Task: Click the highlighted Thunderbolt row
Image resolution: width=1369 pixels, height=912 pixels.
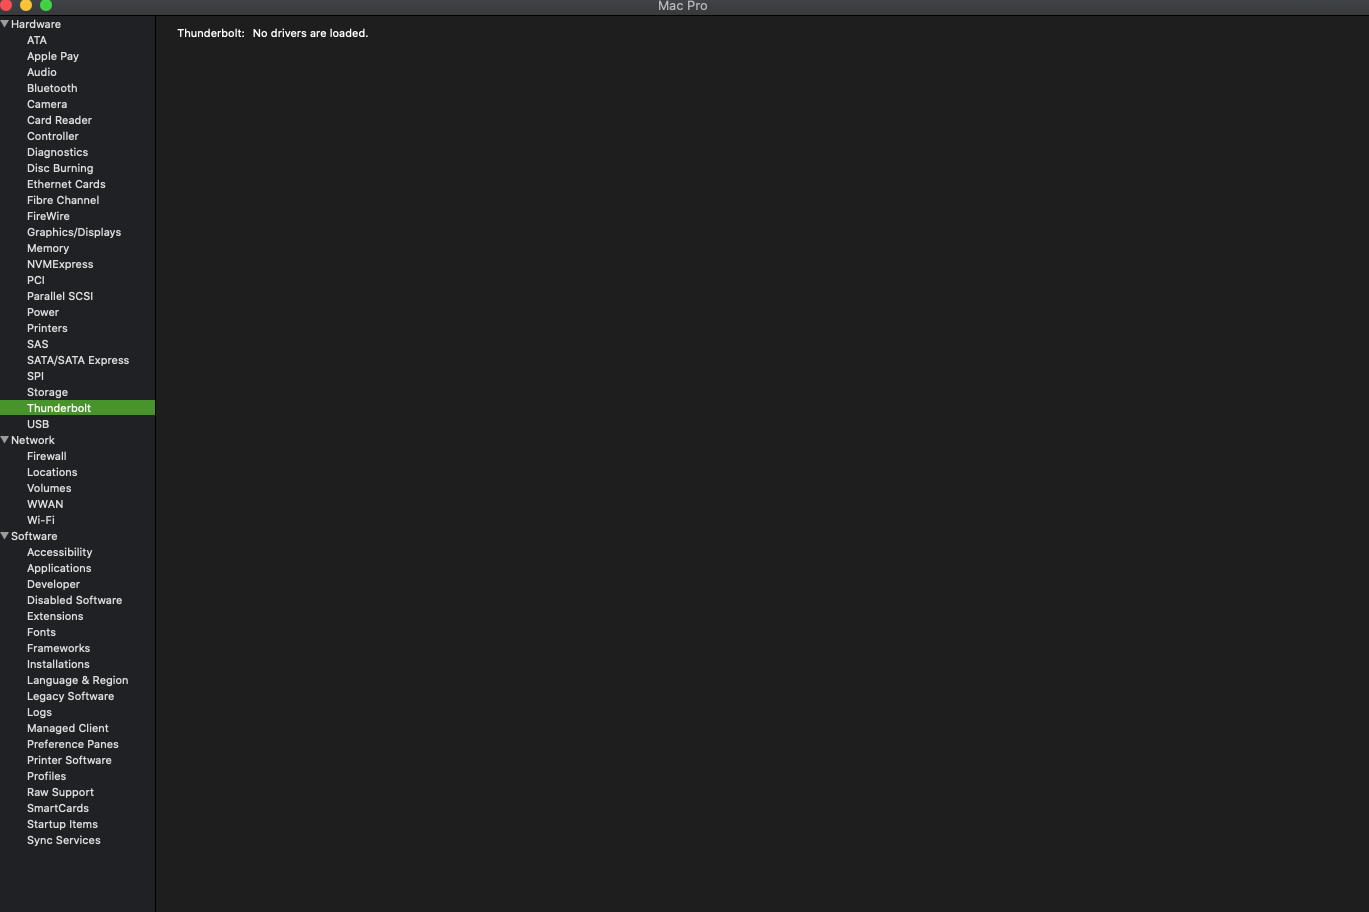Action: point(77,408)
